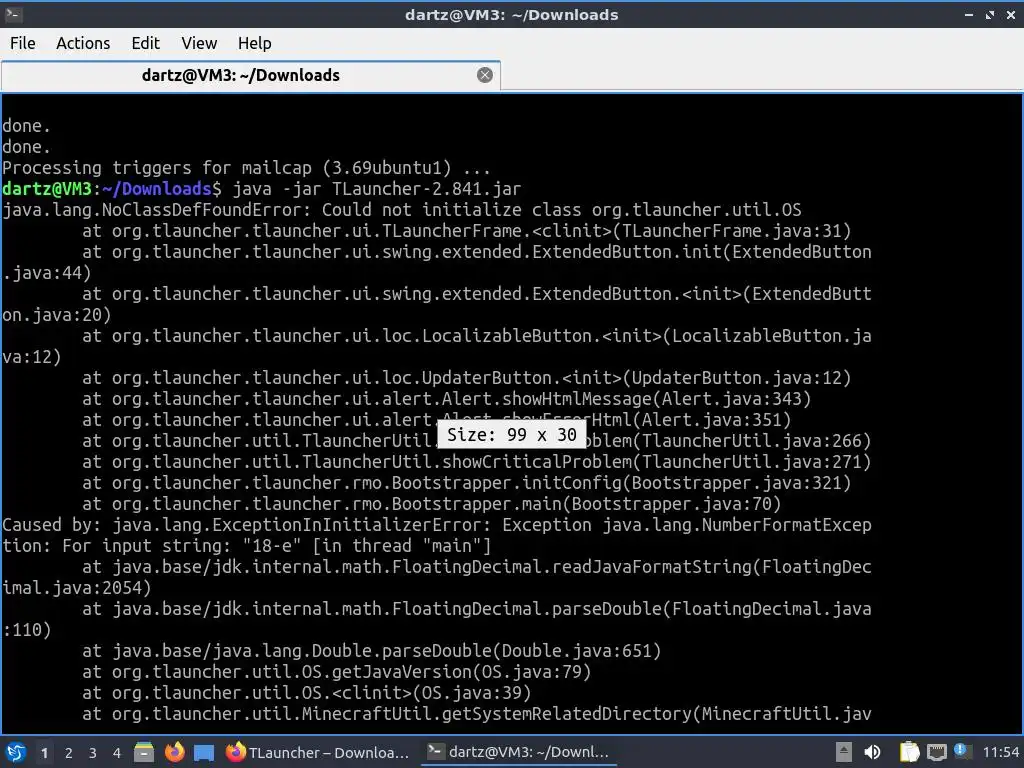Open the Help menu

(x=254, y=43)
